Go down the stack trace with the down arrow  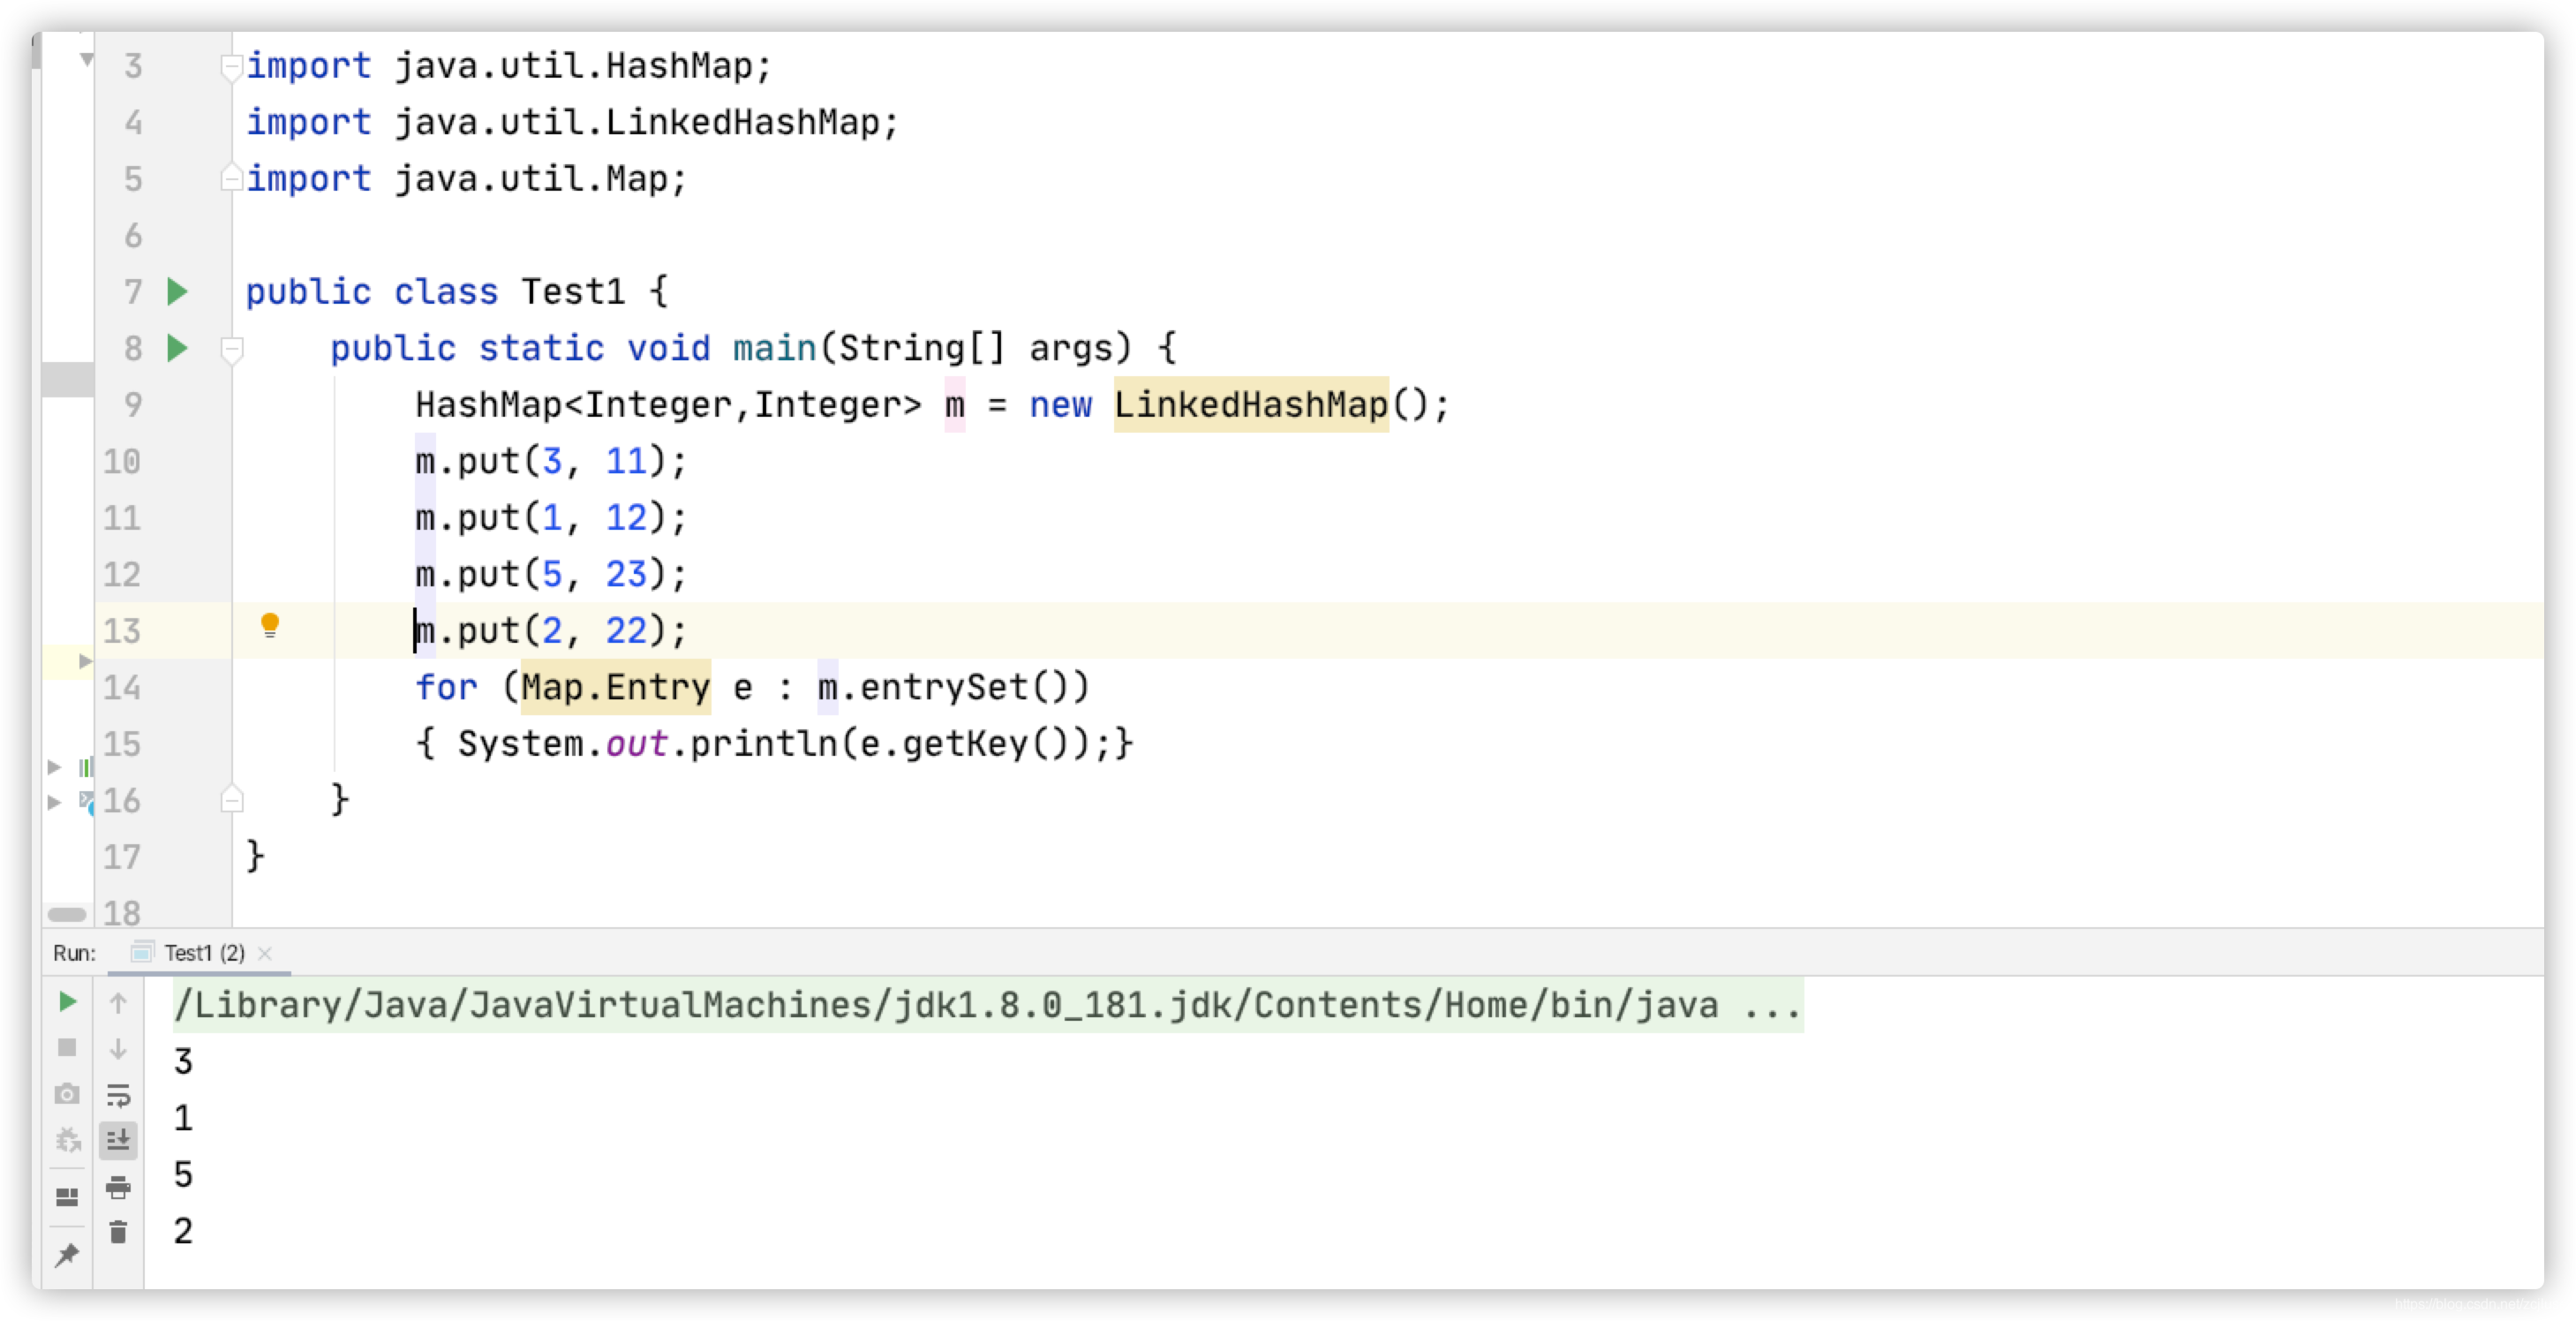(x=118, y=1049)
